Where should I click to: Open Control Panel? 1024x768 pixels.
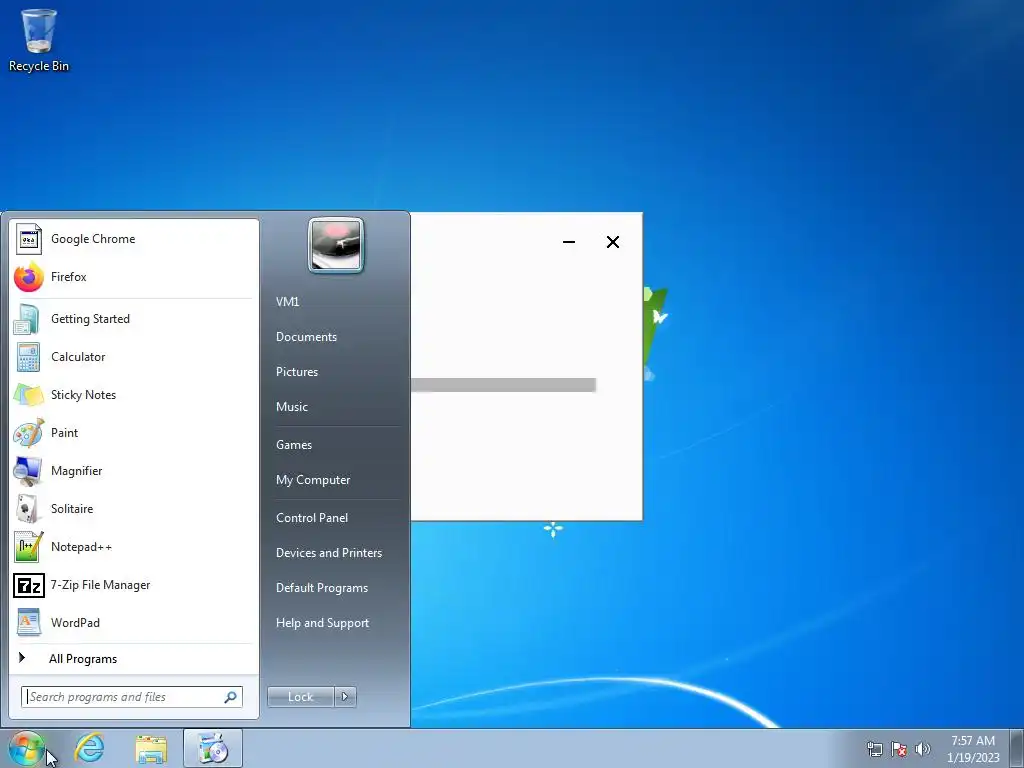tap(312, 518)
